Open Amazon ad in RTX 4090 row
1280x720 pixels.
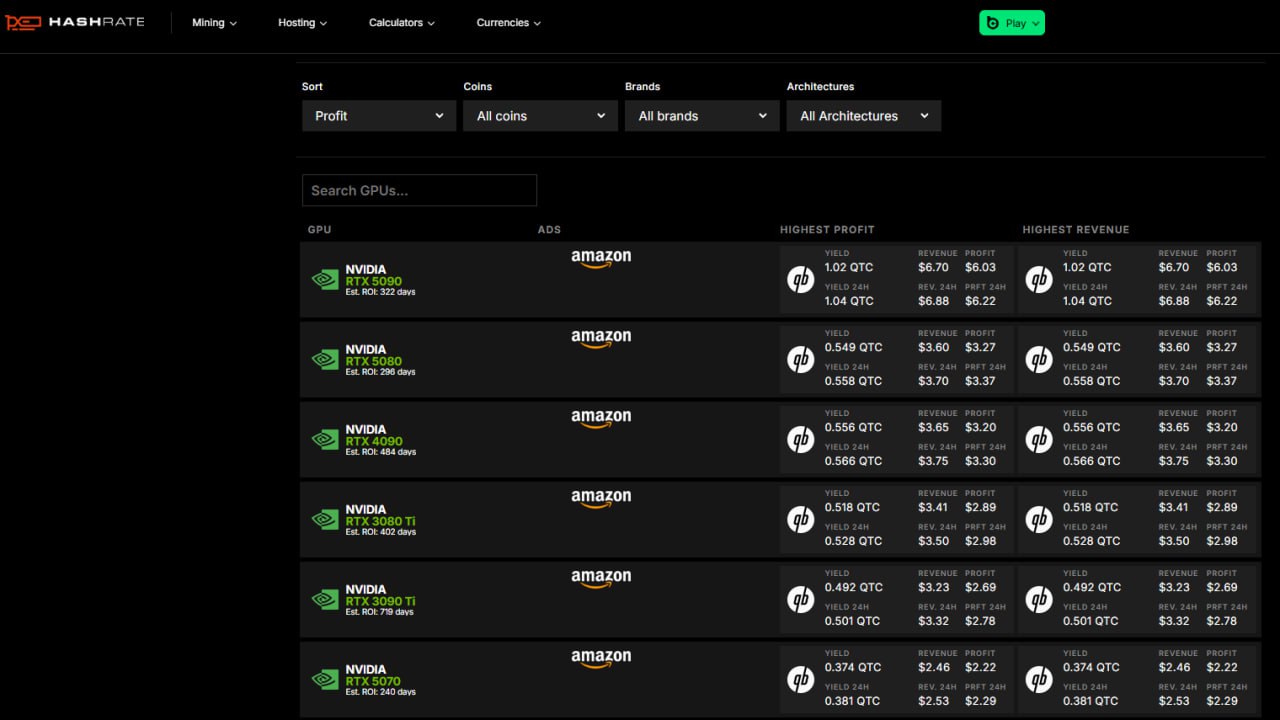pos(601,419)
